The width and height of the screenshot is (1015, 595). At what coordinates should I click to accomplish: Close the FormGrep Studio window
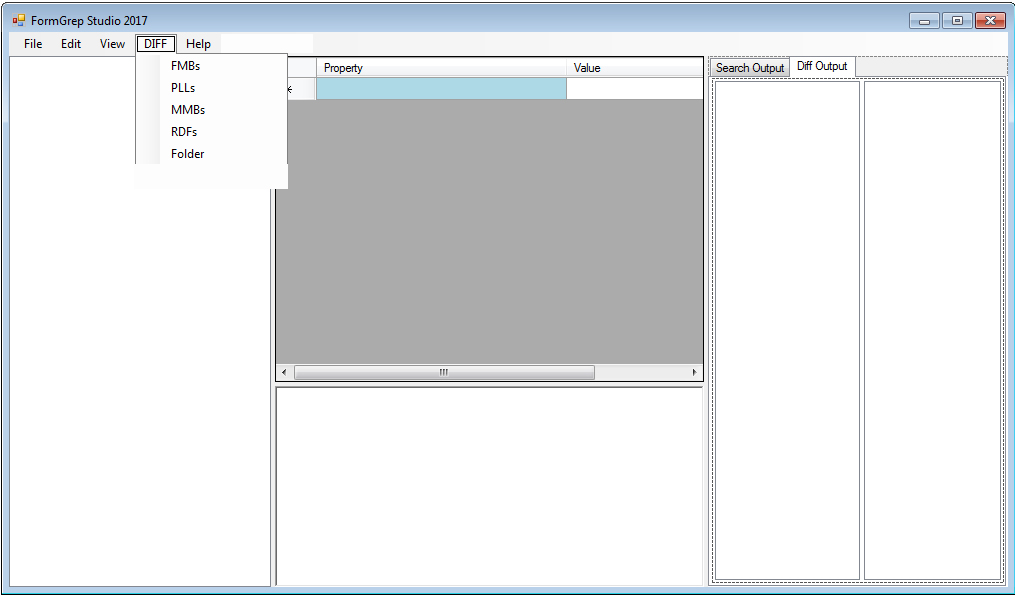pos(990,21)
